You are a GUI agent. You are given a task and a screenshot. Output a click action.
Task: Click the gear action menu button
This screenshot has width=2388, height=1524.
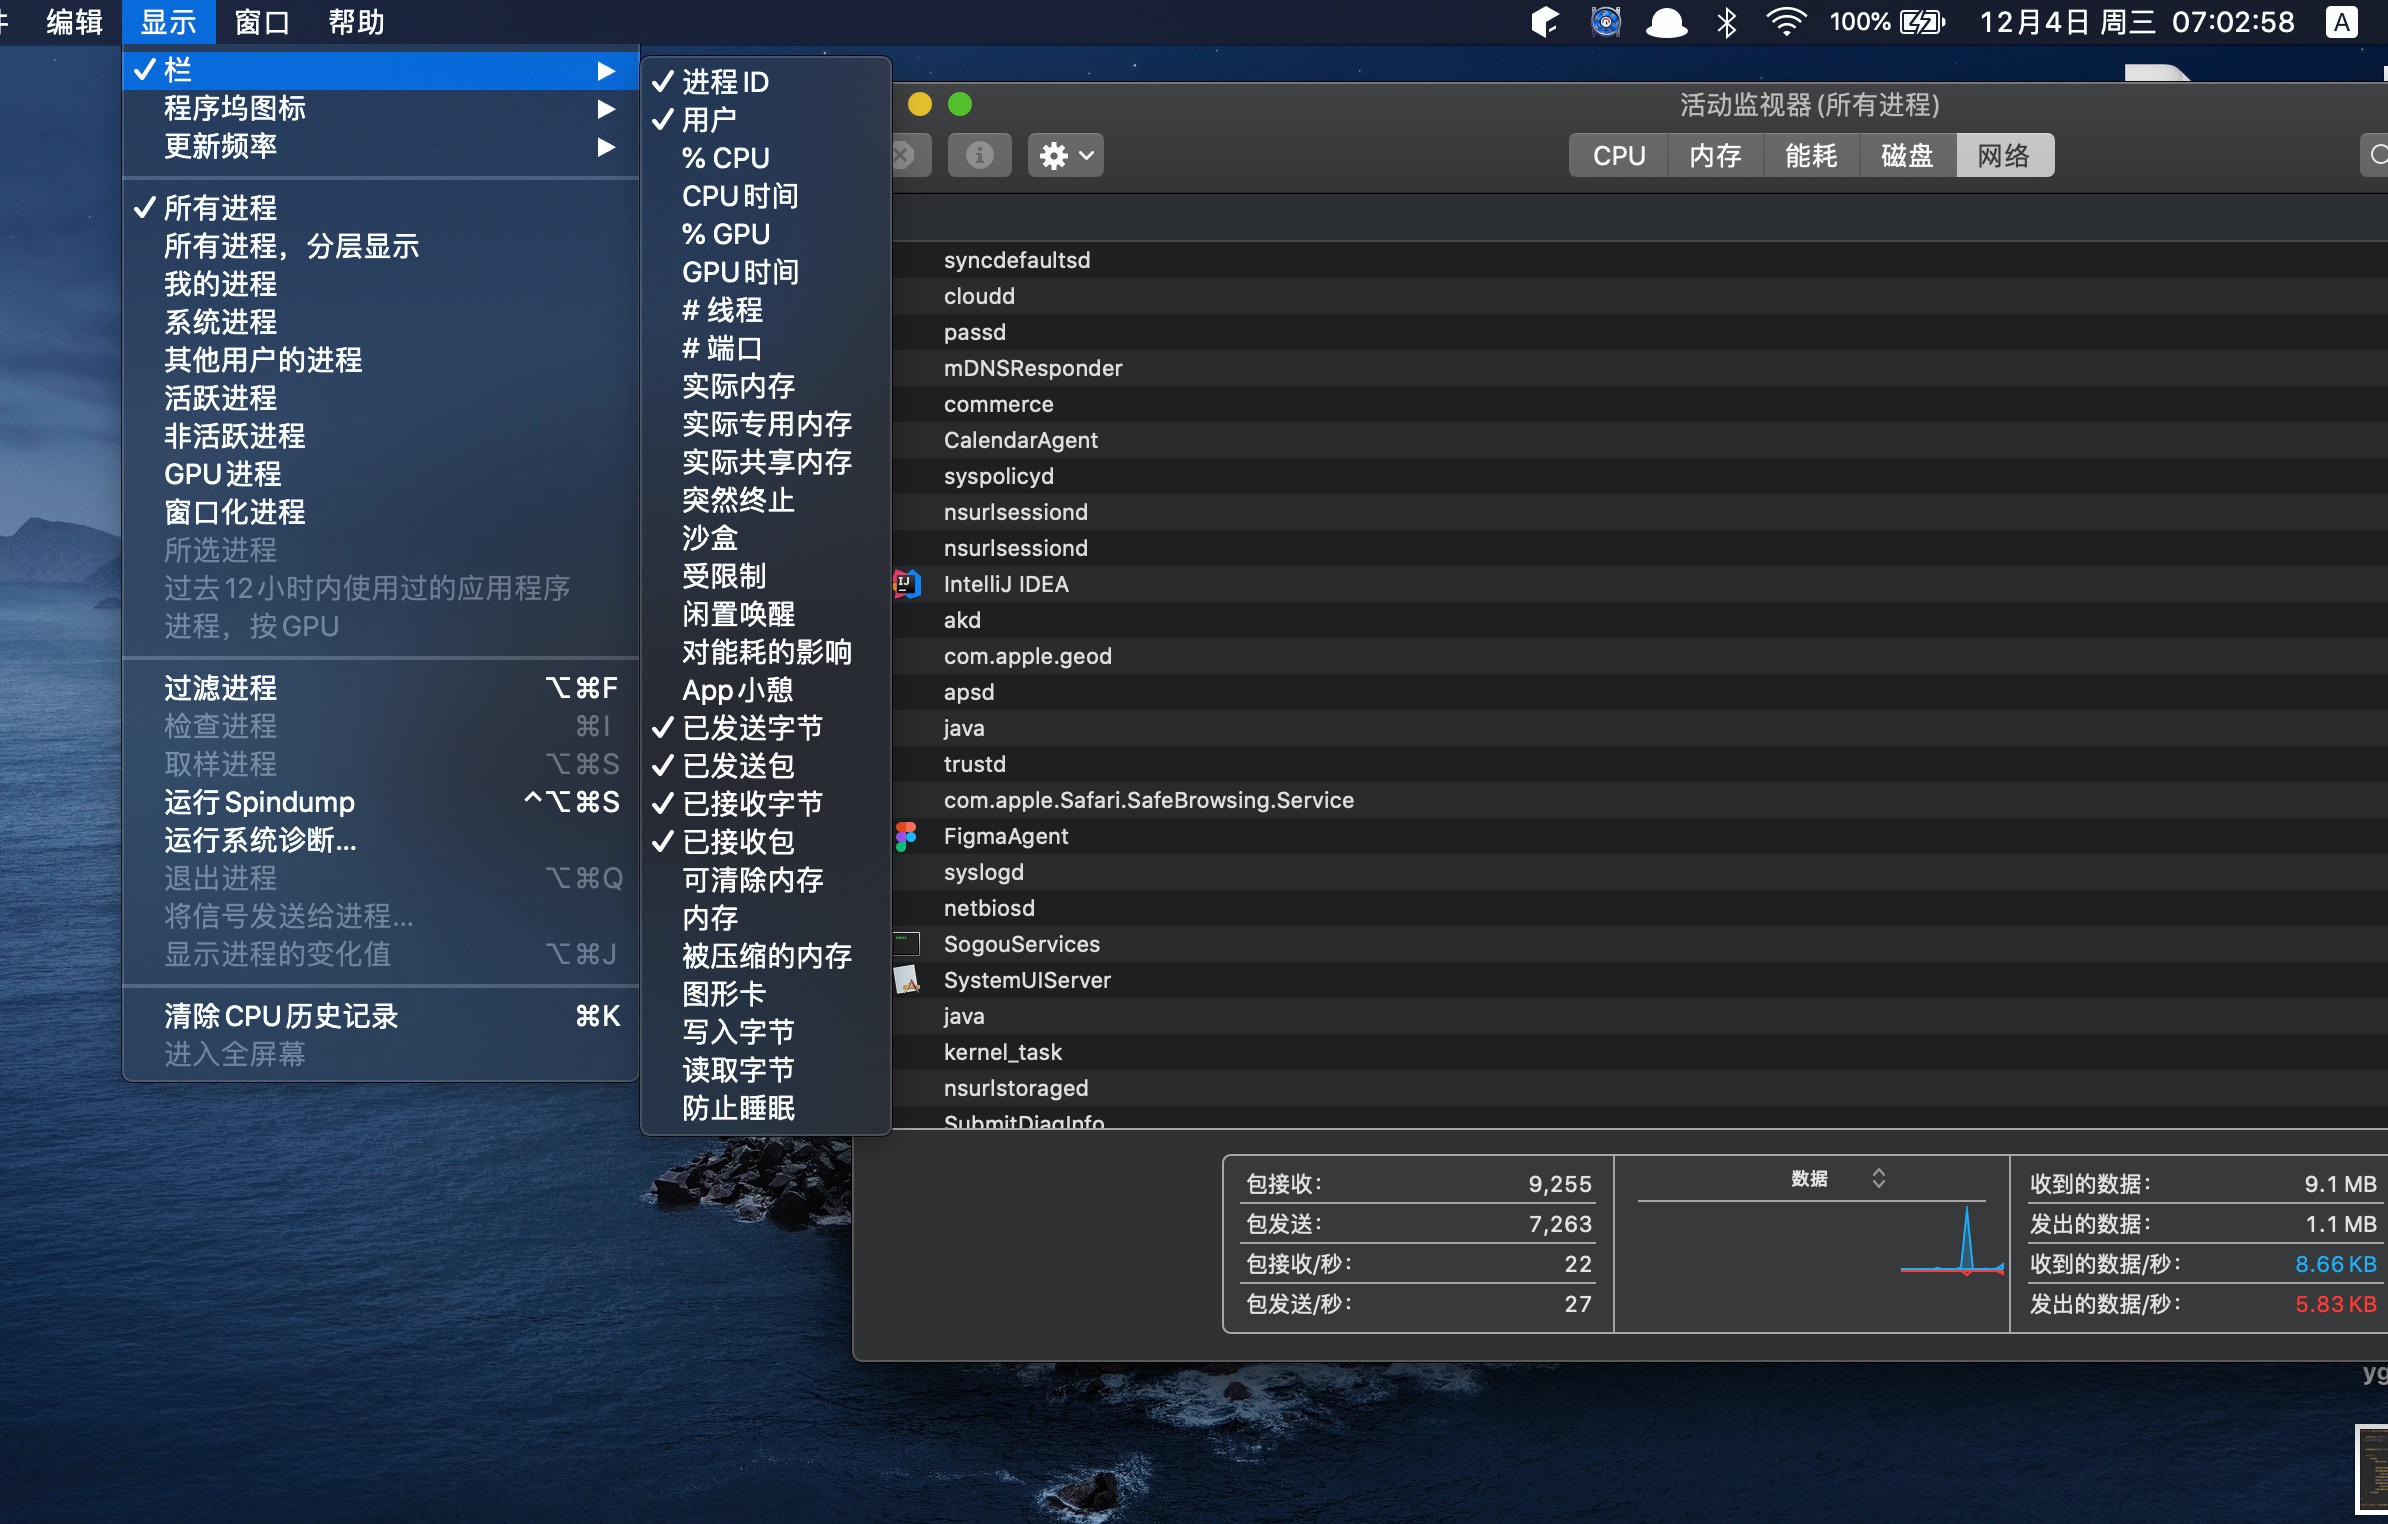[1065, 156]
